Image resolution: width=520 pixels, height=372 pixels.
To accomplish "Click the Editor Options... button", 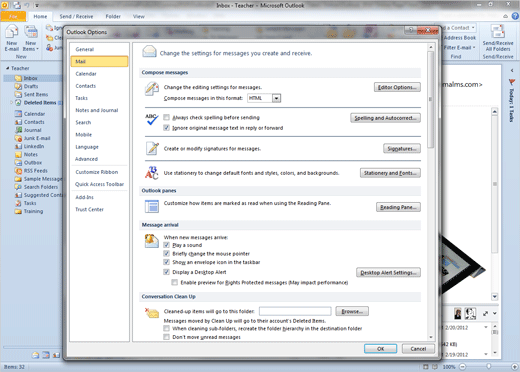I will (x=397, y=87).
